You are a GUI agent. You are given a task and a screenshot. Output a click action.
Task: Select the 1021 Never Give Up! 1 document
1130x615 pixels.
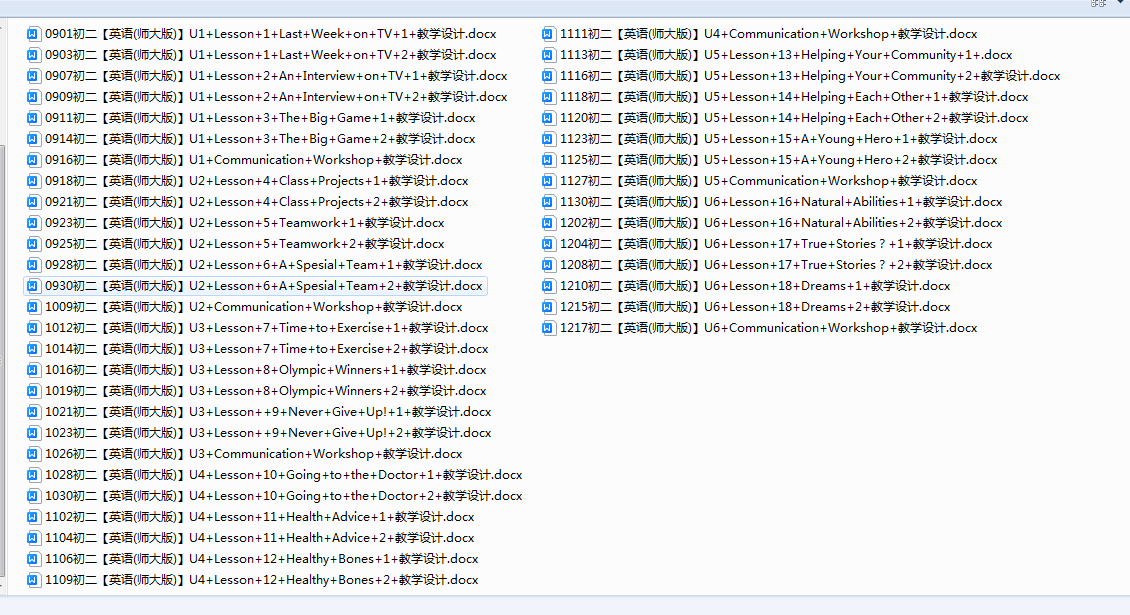[x=267, y=412]
